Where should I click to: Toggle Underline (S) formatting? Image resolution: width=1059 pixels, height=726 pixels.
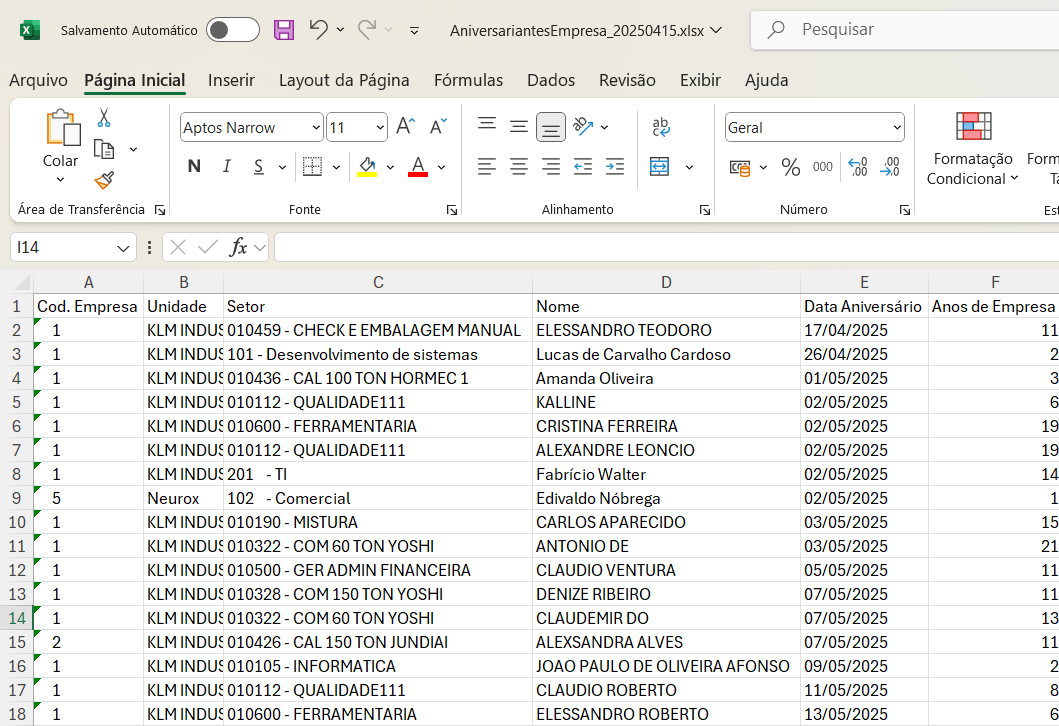tap(259, 167)
